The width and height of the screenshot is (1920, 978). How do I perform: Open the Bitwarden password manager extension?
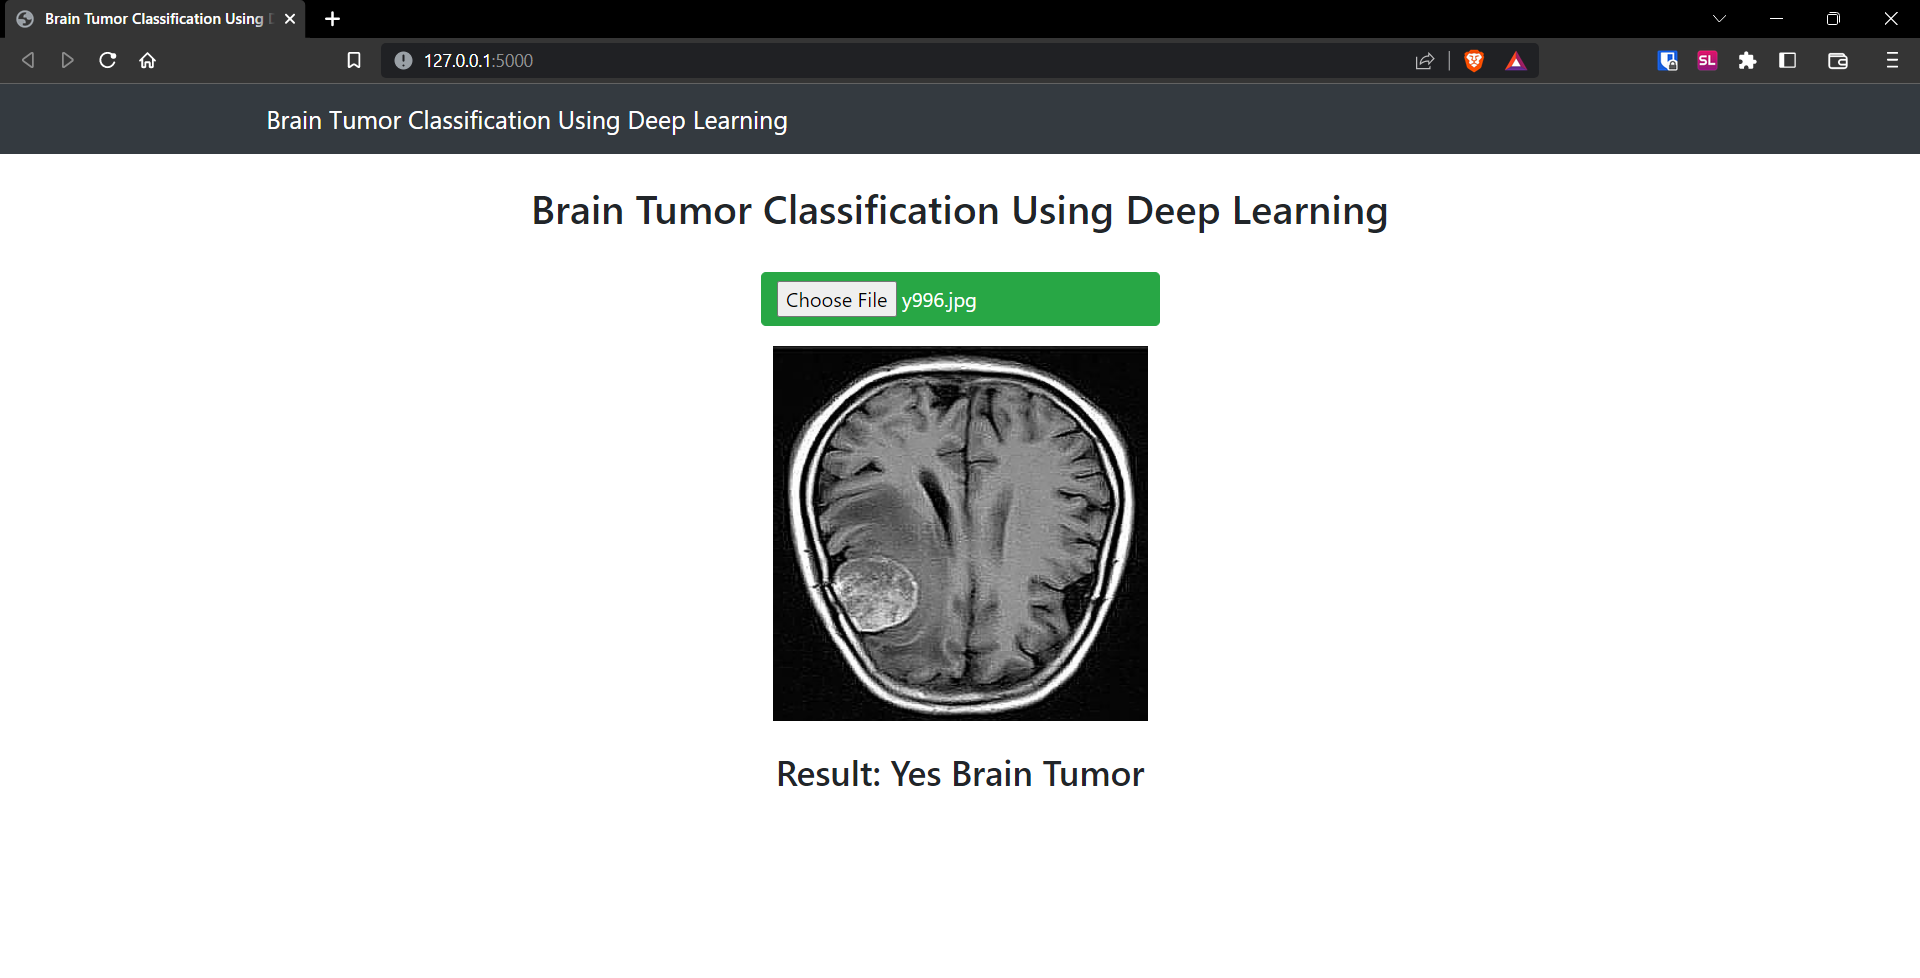tap(1668, 60)
